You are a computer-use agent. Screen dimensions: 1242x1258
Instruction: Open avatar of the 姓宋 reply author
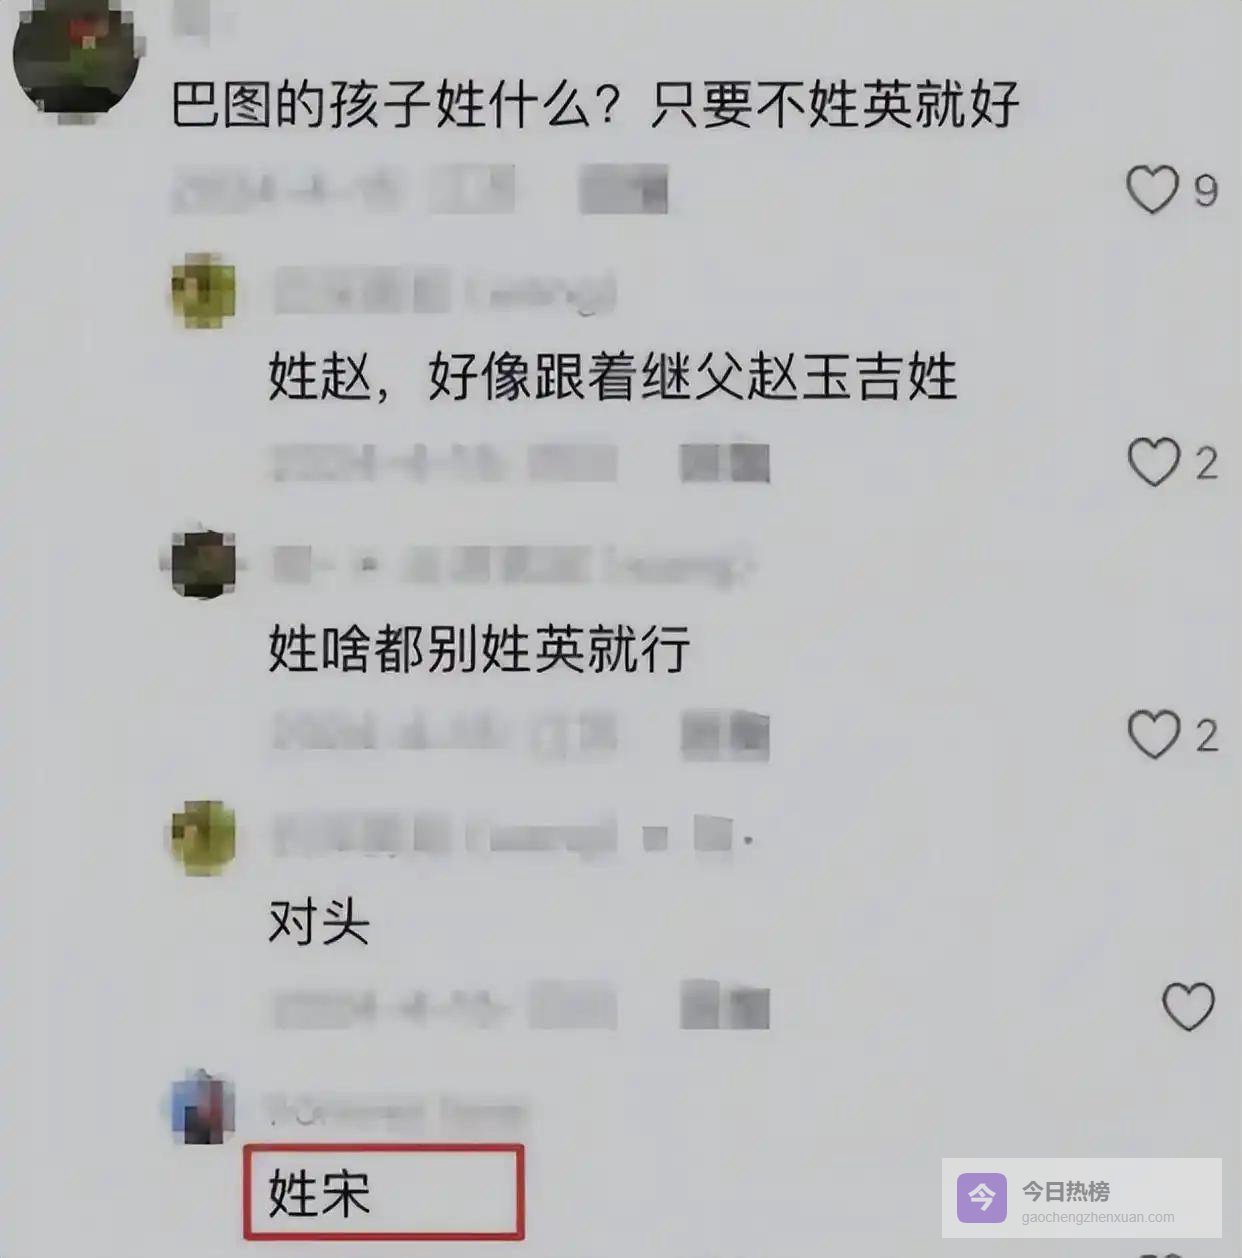point(203,1108)
